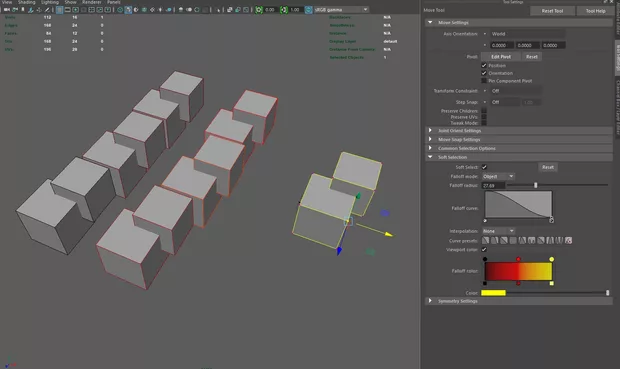
Task: Disable the Viewport color checkbox
Action: point(484,250)
